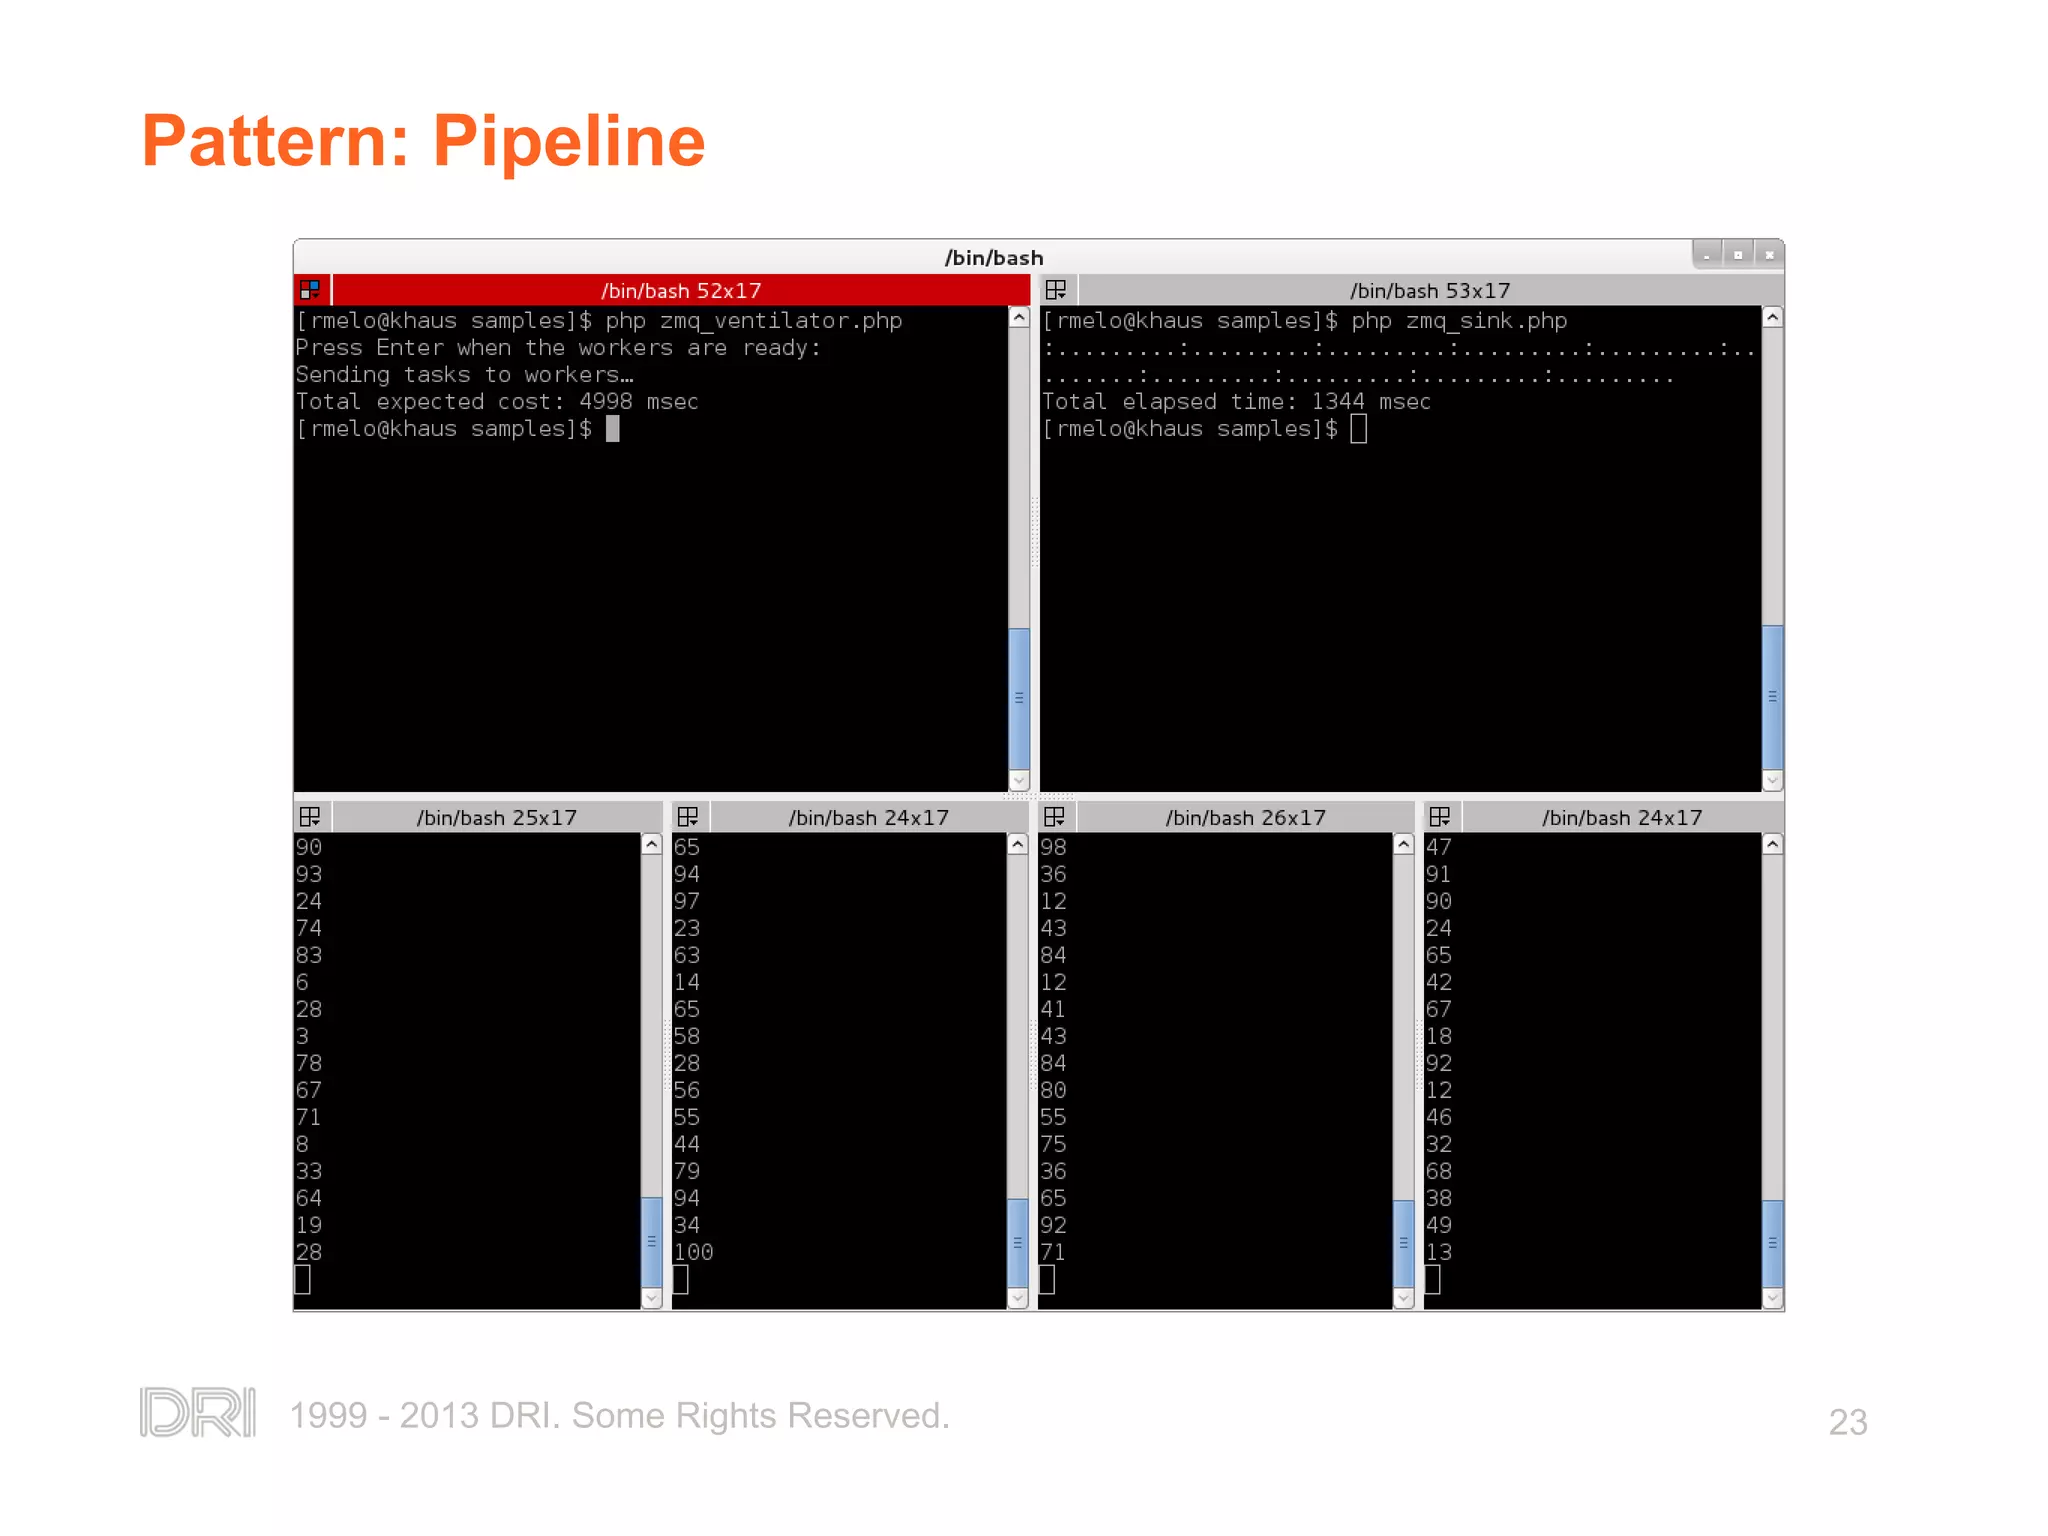The image size is (2048, 1536).
Task: Click scroll-up arrow in ventilator terminal
Action: tap(1019, 318)
